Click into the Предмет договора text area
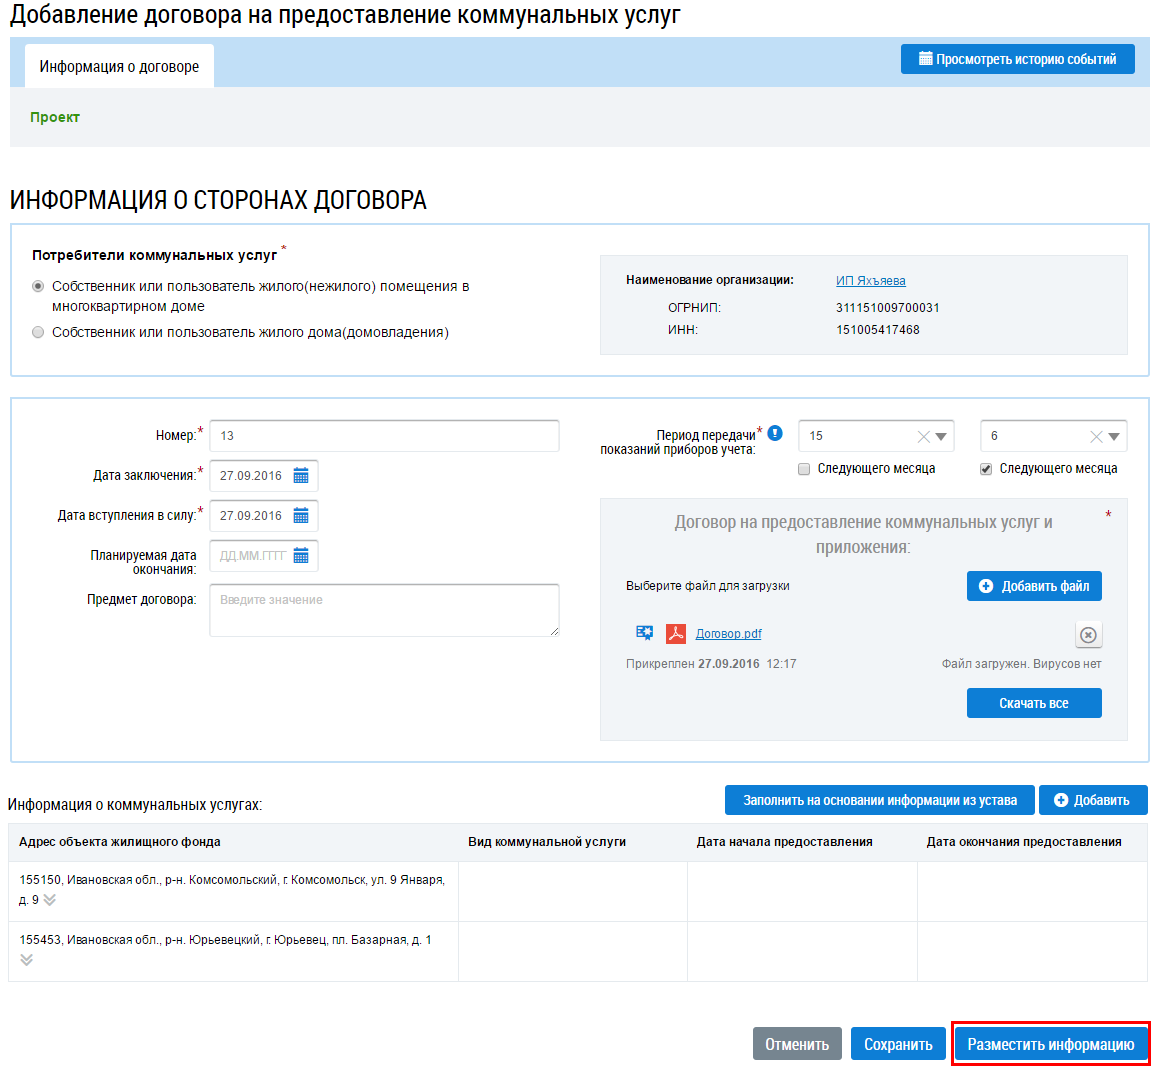The width and height of the screenshot is (1156, 1077). click(x=384, y=610)
